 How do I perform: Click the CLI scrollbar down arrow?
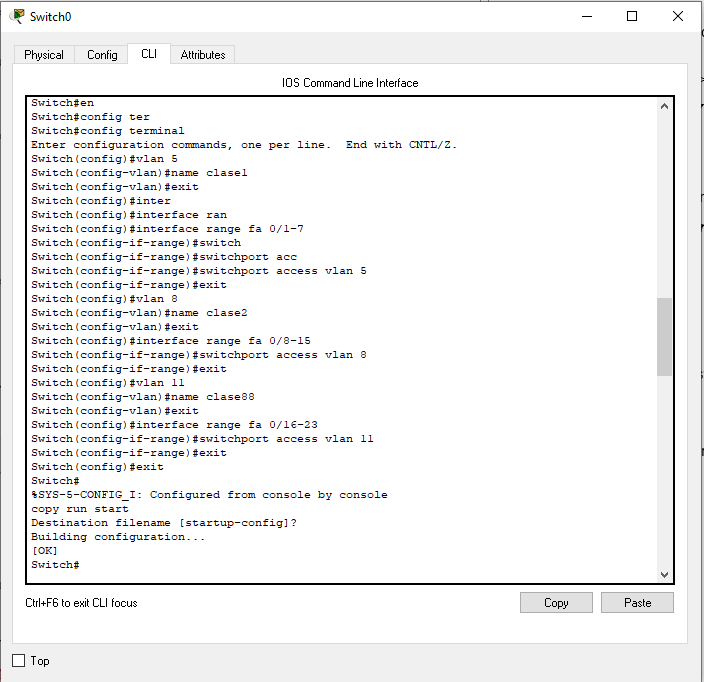pos(665,574)
